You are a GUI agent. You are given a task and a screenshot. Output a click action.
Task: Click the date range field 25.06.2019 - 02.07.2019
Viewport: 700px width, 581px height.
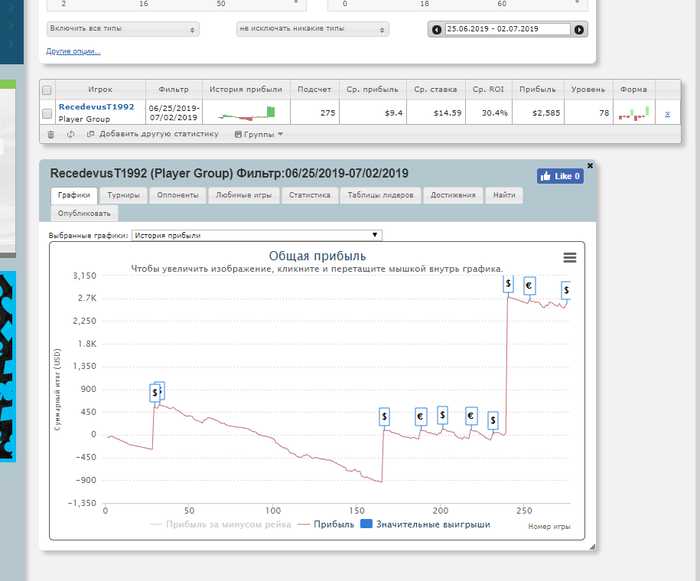click(x=508, y=29)
